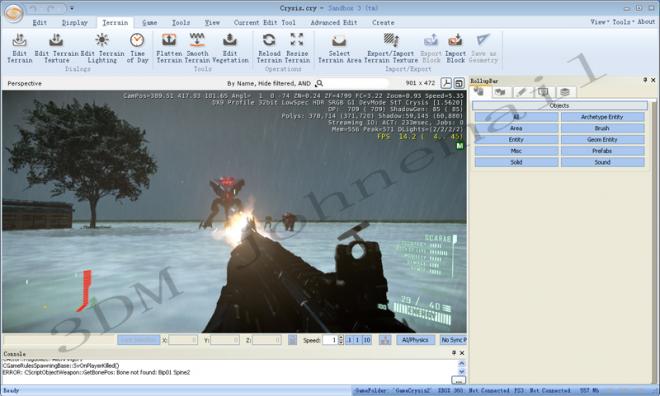This screenshot has width=660, height=396.
Task: Click the Archetype Entity object button
Action: tap(602, 117)
